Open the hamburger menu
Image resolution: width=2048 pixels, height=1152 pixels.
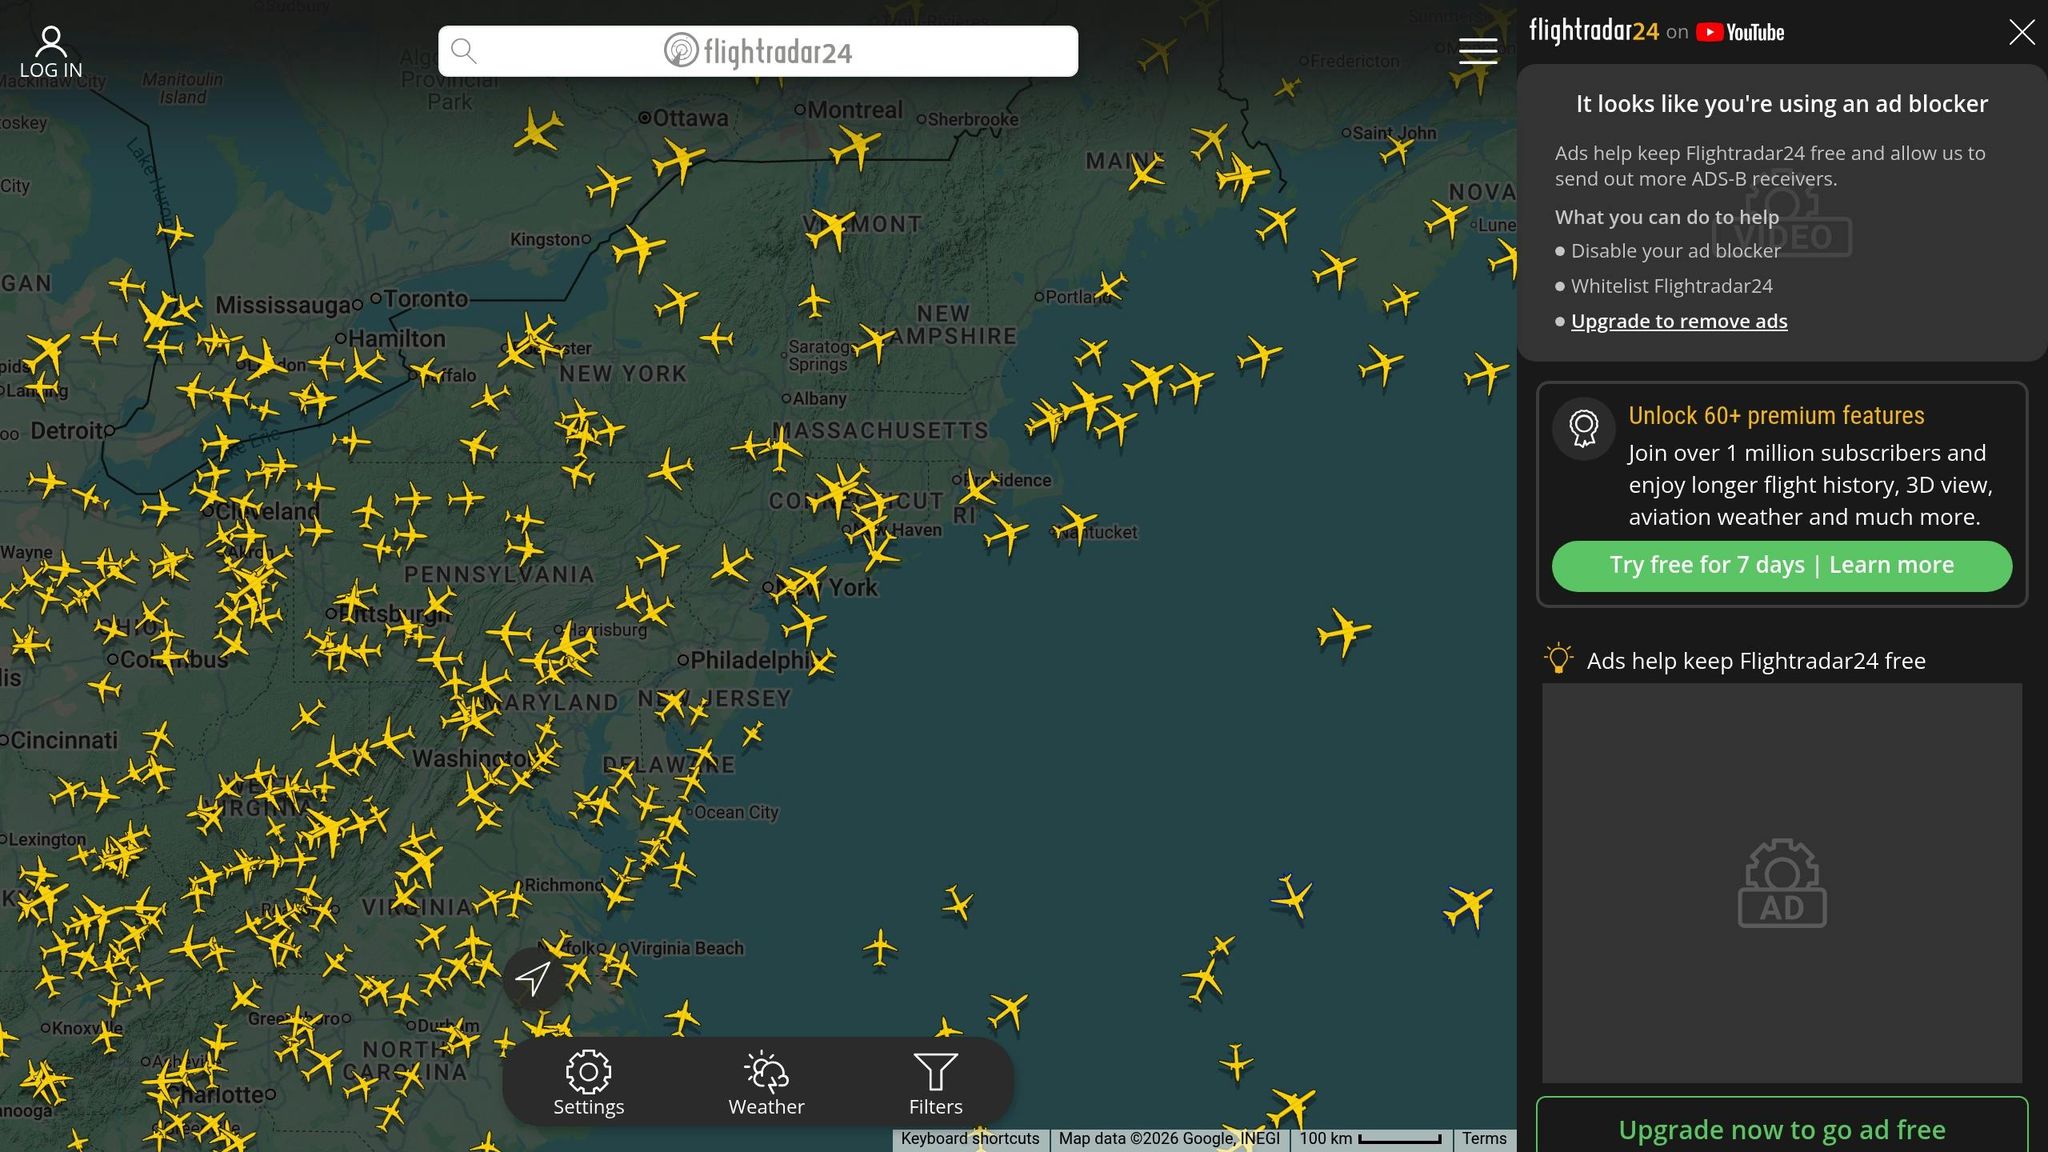pyautogui.click(x=1478, y=51)
